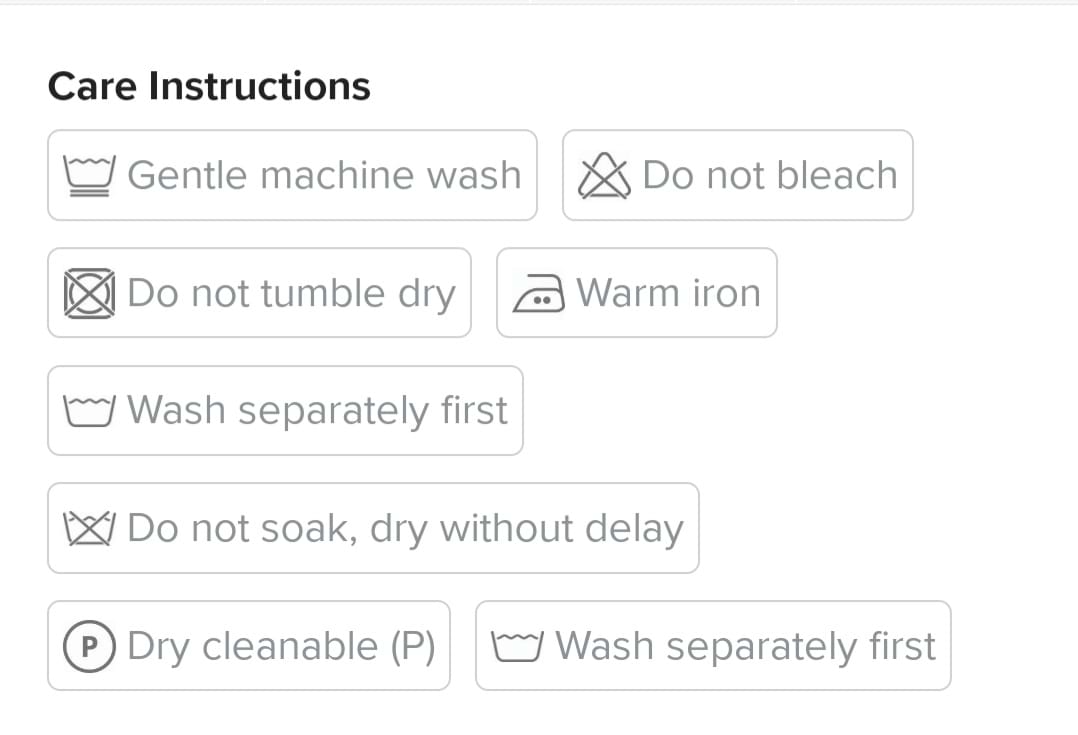This screenshot has width=1078, height=735.
Task: Click wash tub icon beside Warm iron row below
Action: coord(90,411)
